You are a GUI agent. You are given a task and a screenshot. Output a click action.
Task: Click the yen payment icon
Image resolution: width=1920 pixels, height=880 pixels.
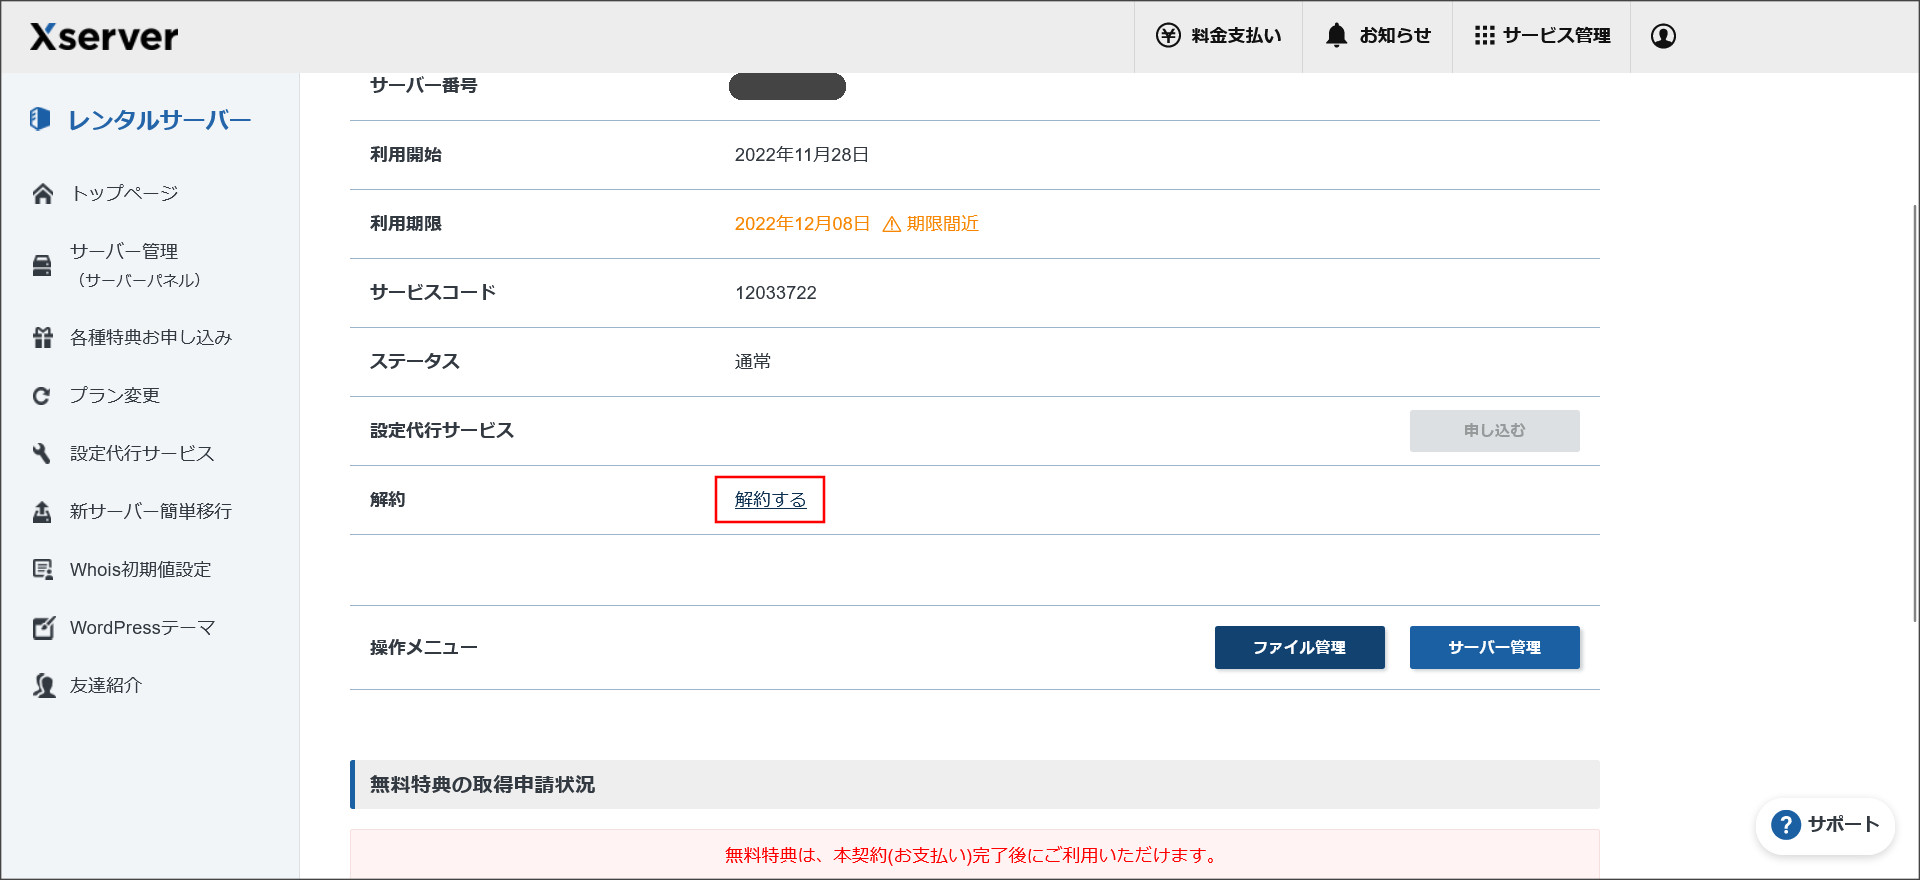tap(1168, 36)
